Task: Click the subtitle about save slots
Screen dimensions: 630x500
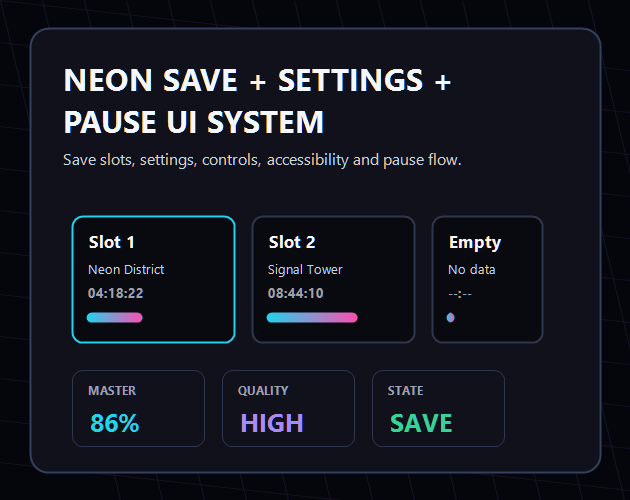Action: (262, 160)
